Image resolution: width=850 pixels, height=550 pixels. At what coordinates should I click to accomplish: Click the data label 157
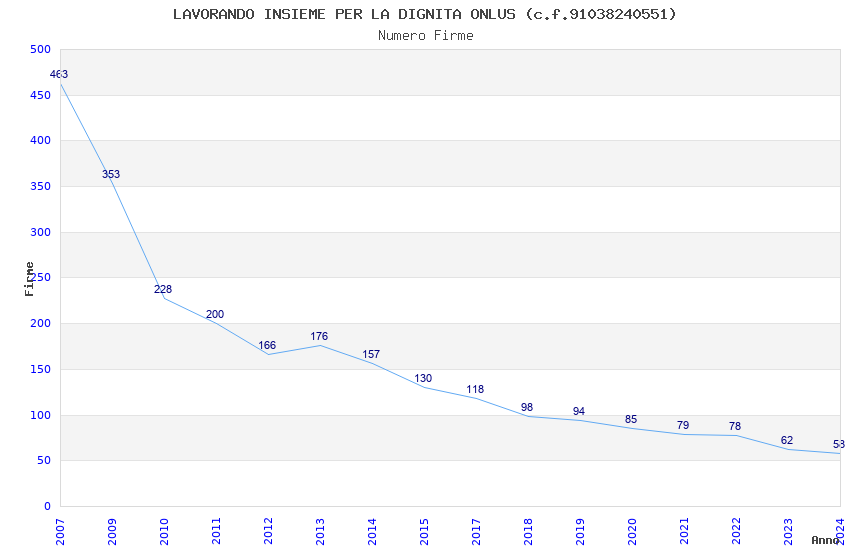tap(371, 354)
